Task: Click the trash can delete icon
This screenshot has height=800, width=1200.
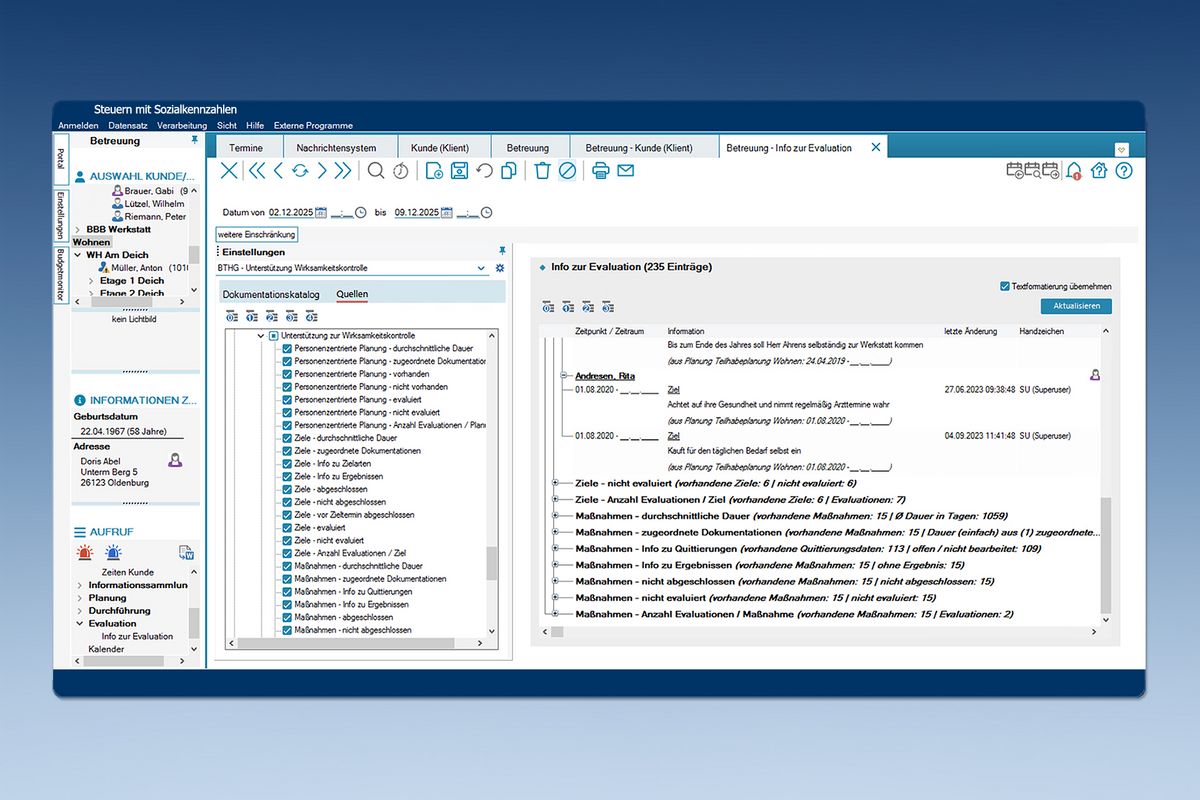Action: point(542,171)
